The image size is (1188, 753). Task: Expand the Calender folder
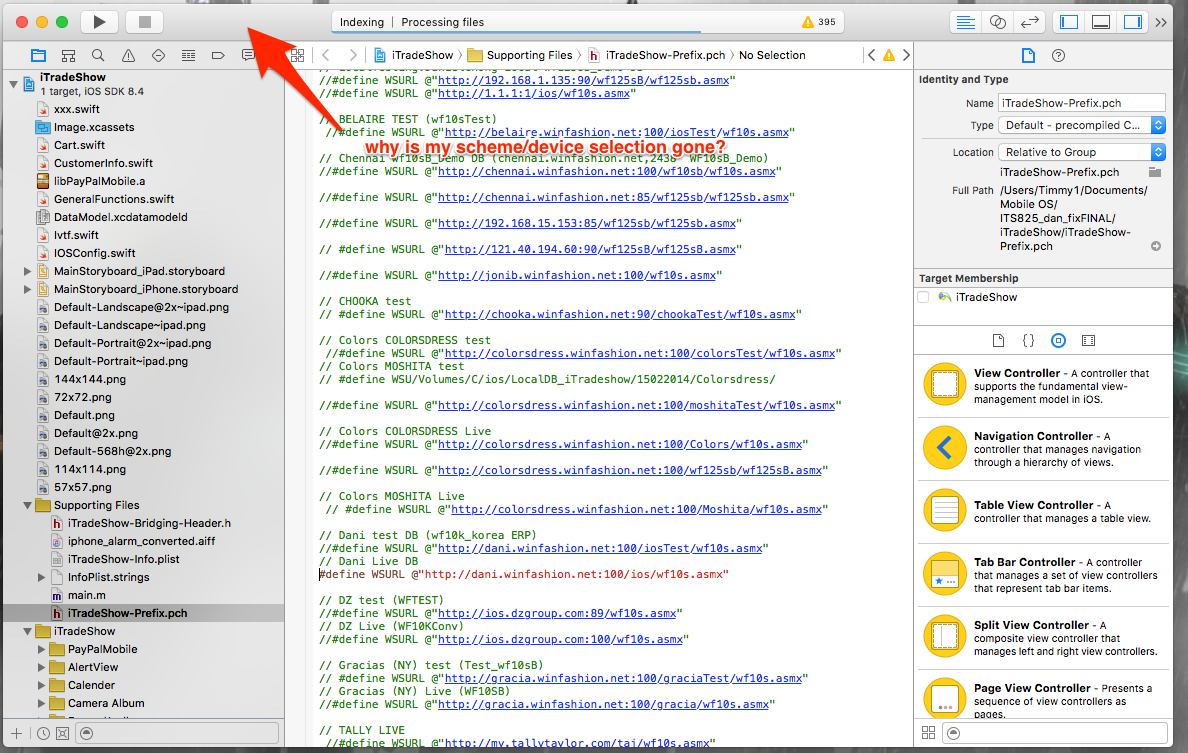(x=42, y=686)
